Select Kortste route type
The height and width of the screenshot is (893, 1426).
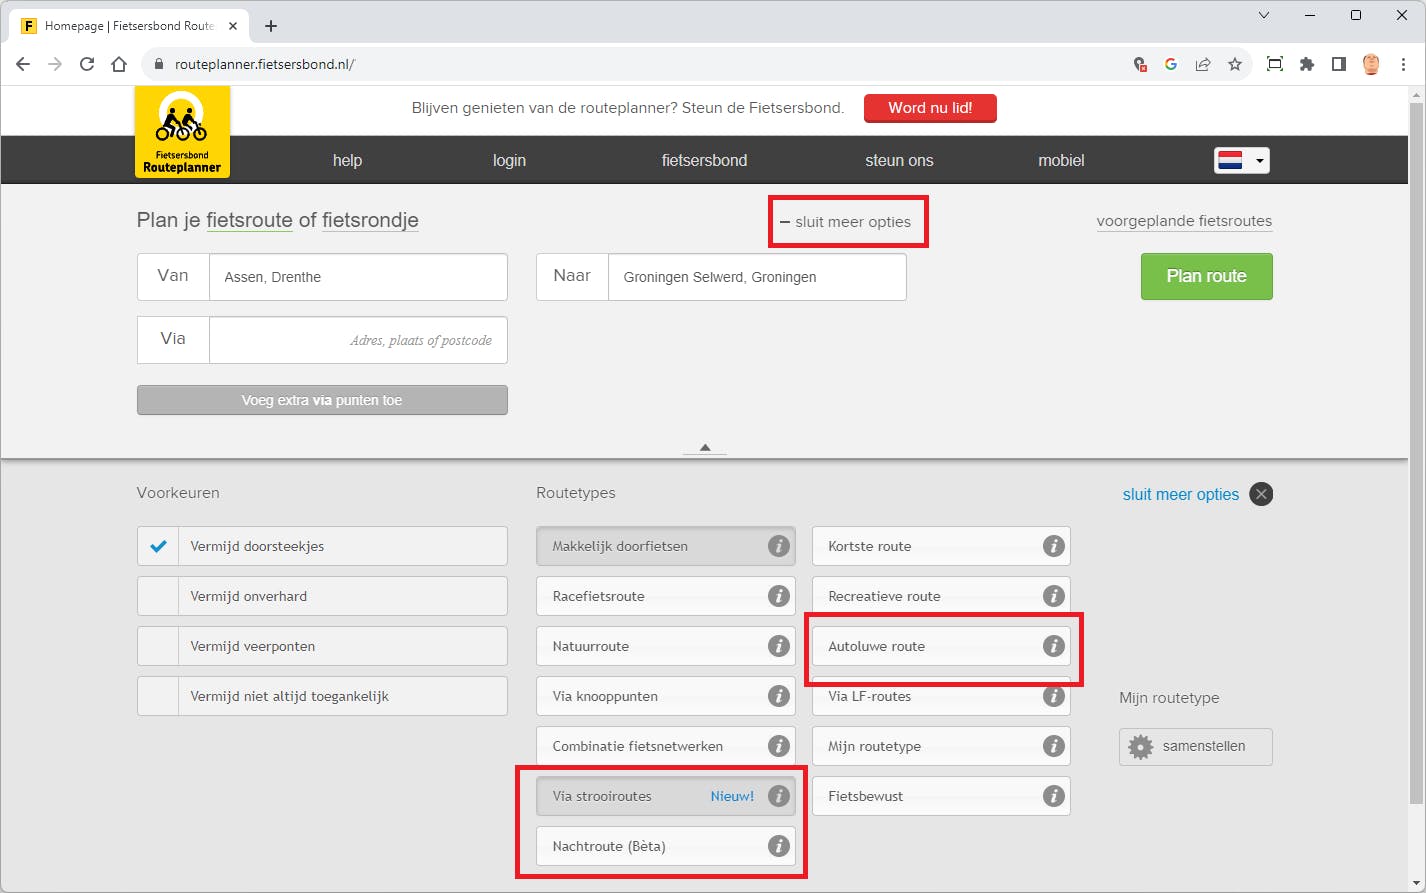941,546
